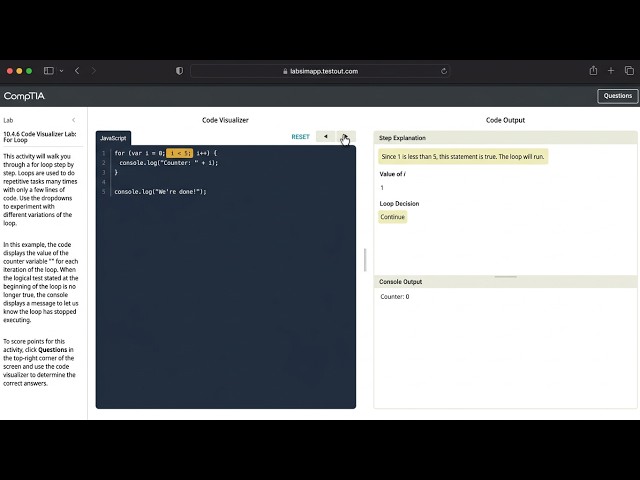Click the yellow step explanation message
The image size is (640, 480).
tap(463, 156)
